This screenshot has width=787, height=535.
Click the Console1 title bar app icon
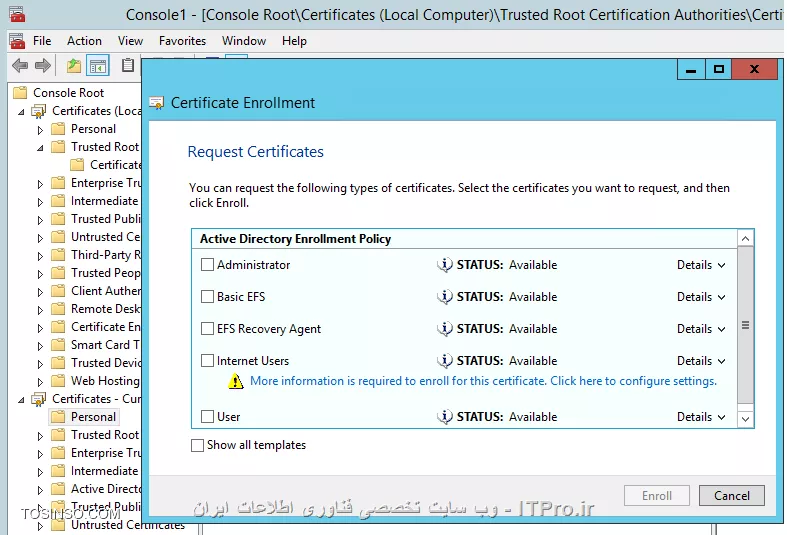[x=17, y=14]
